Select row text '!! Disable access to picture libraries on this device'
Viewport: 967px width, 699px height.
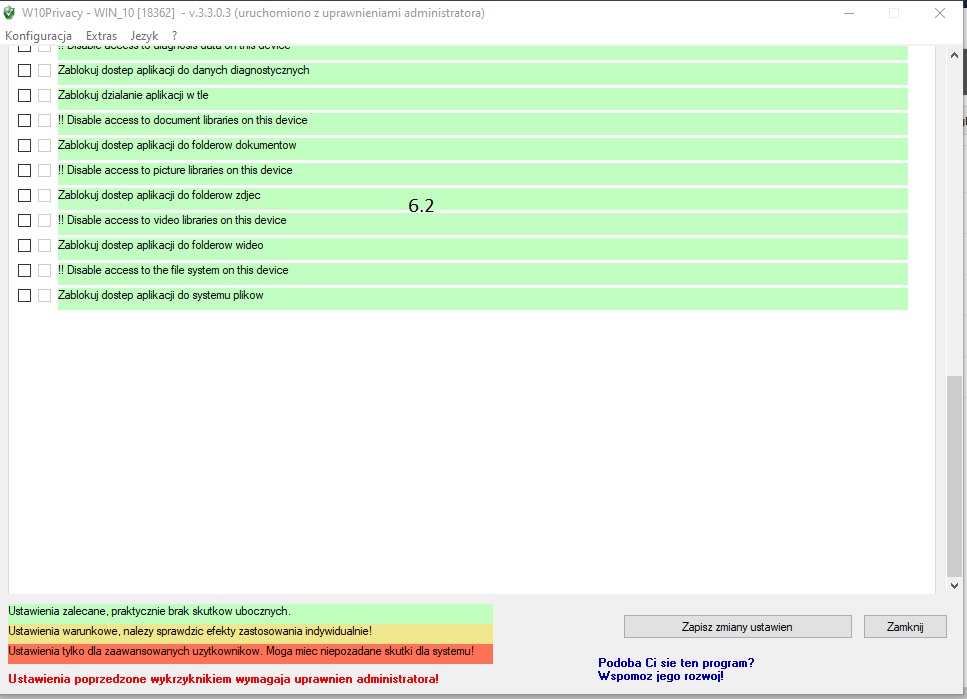(175, 170)
